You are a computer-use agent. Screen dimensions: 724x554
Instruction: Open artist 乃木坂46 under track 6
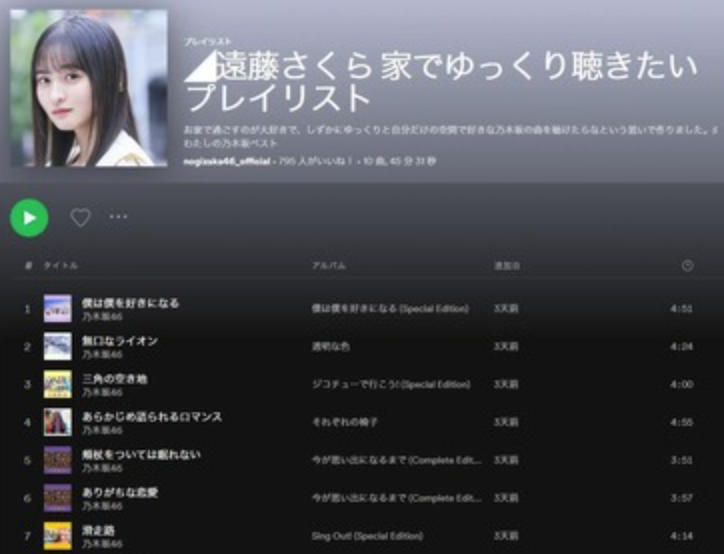point(102,506)
